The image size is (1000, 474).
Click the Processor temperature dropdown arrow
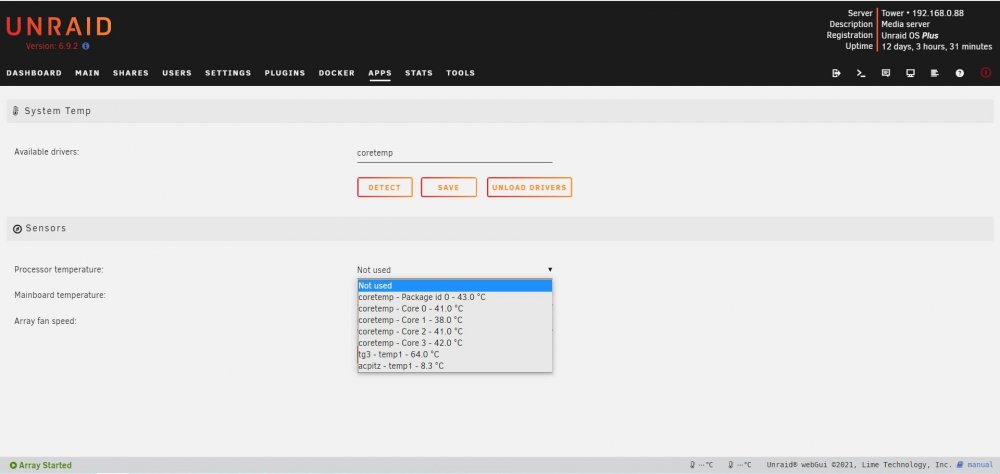pyautogui.click(x=550, y=270)
